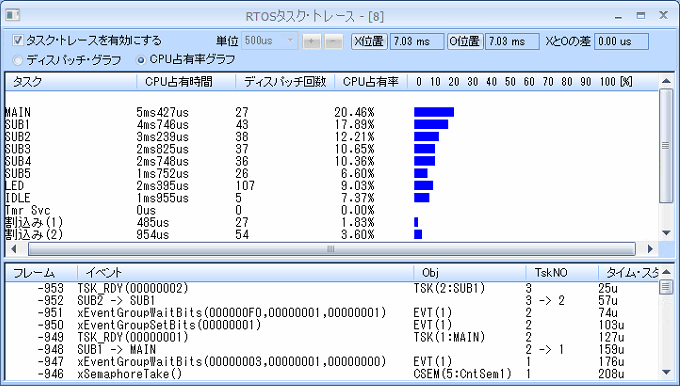Viewport: 680px width, 386px height.
Task: Click task list scroll down arrow
Action: (666, 233)
